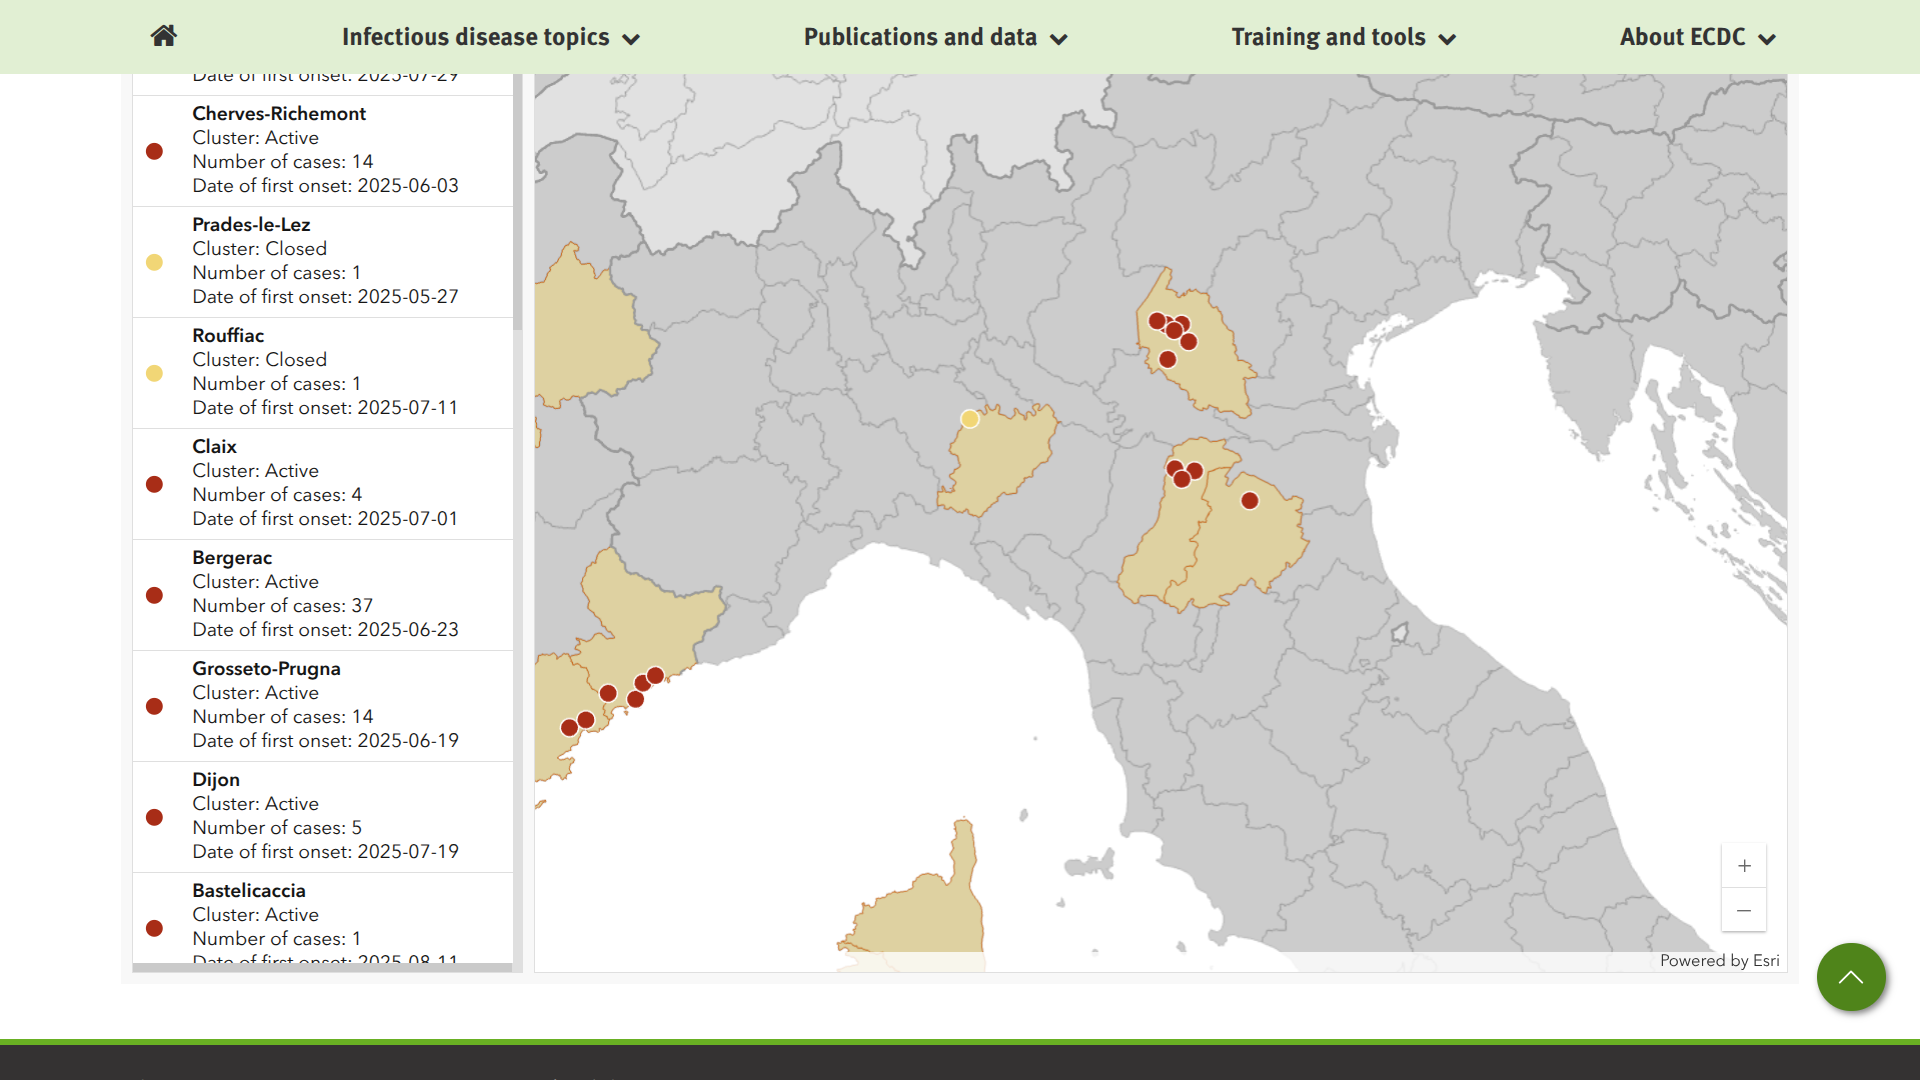Click the vertical scrollbar of cluster list
This screenshot has height=1080, width=1920.
pyautogui.click(x=517, y=200)
